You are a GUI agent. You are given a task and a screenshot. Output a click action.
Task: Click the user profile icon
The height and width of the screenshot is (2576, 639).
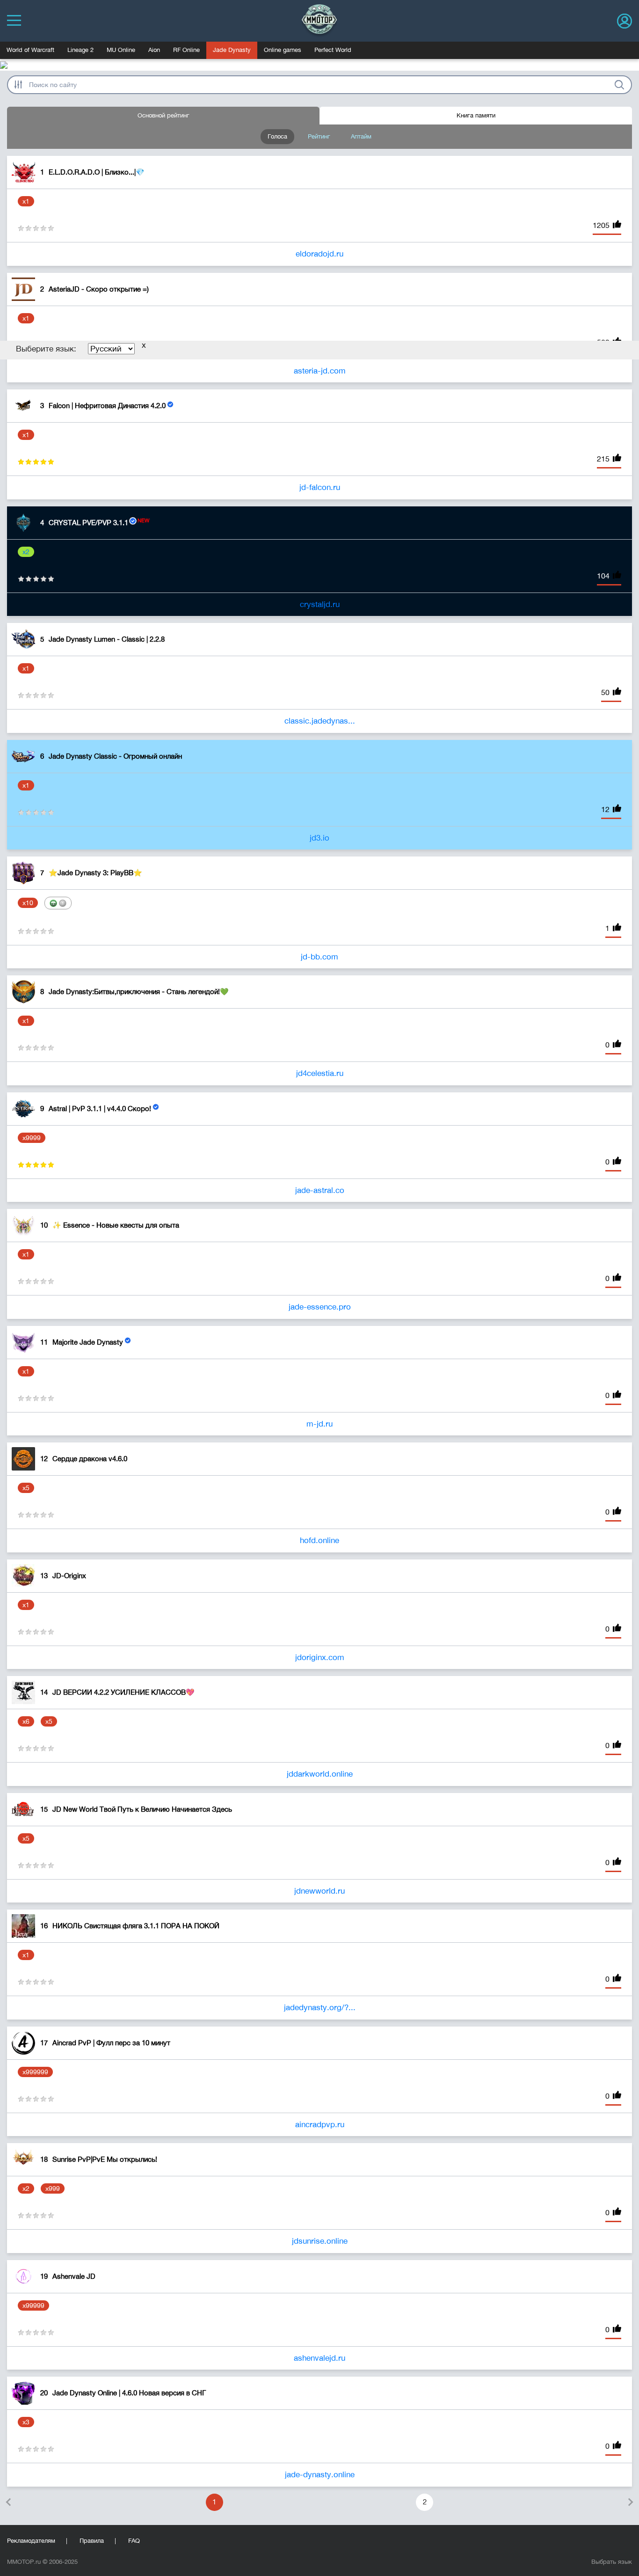coord(624,20)
